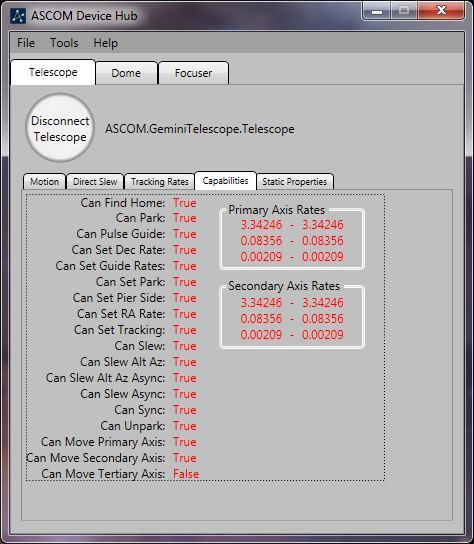The height and width of the screenshot is (544, 474).
Task: Click the Can Unpark label
Action: click(x=133, y=426)
